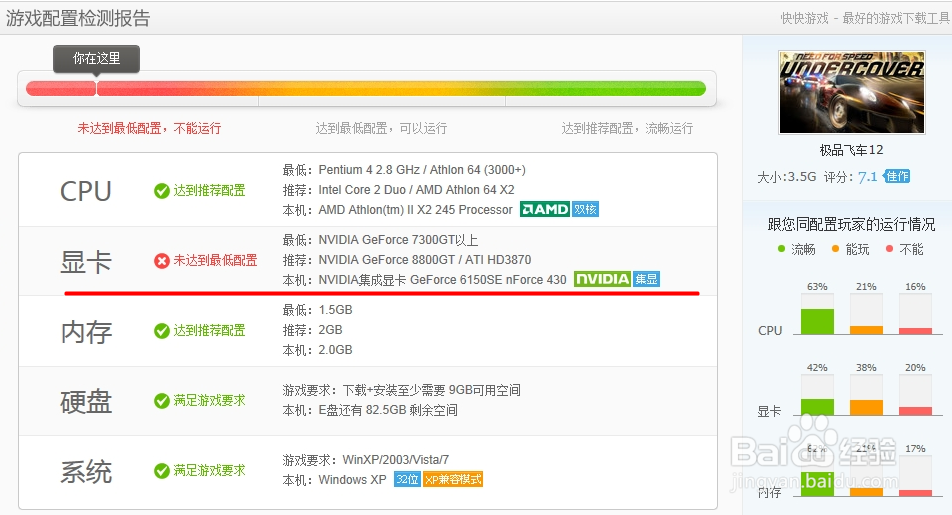Click the Windows XP local system text
Image resolution: width=952 pixels, height=515 pixels.
(x=353, y=480)
